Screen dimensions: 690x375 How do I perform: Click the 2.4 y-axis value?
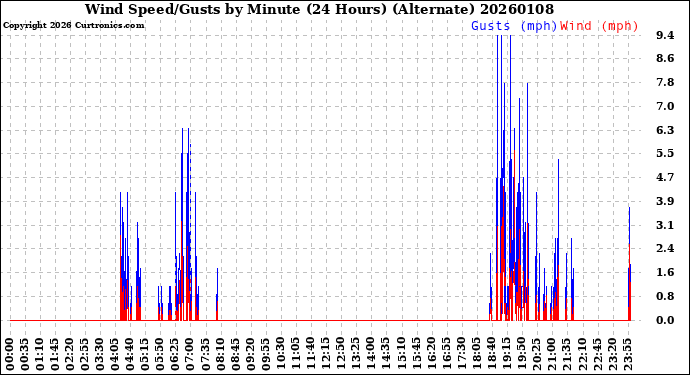tap(665, 249)
